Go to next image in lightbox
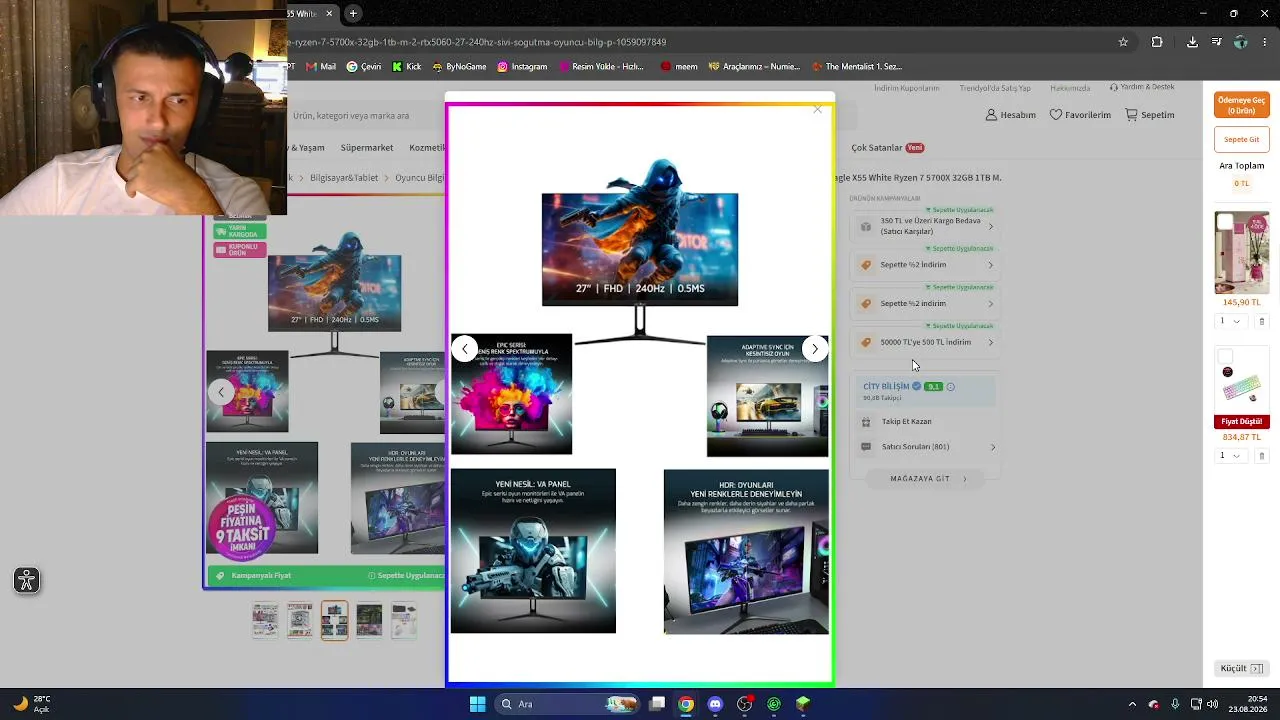The width and height of the screenshot is (1280, 720). (x=815, y=348)
